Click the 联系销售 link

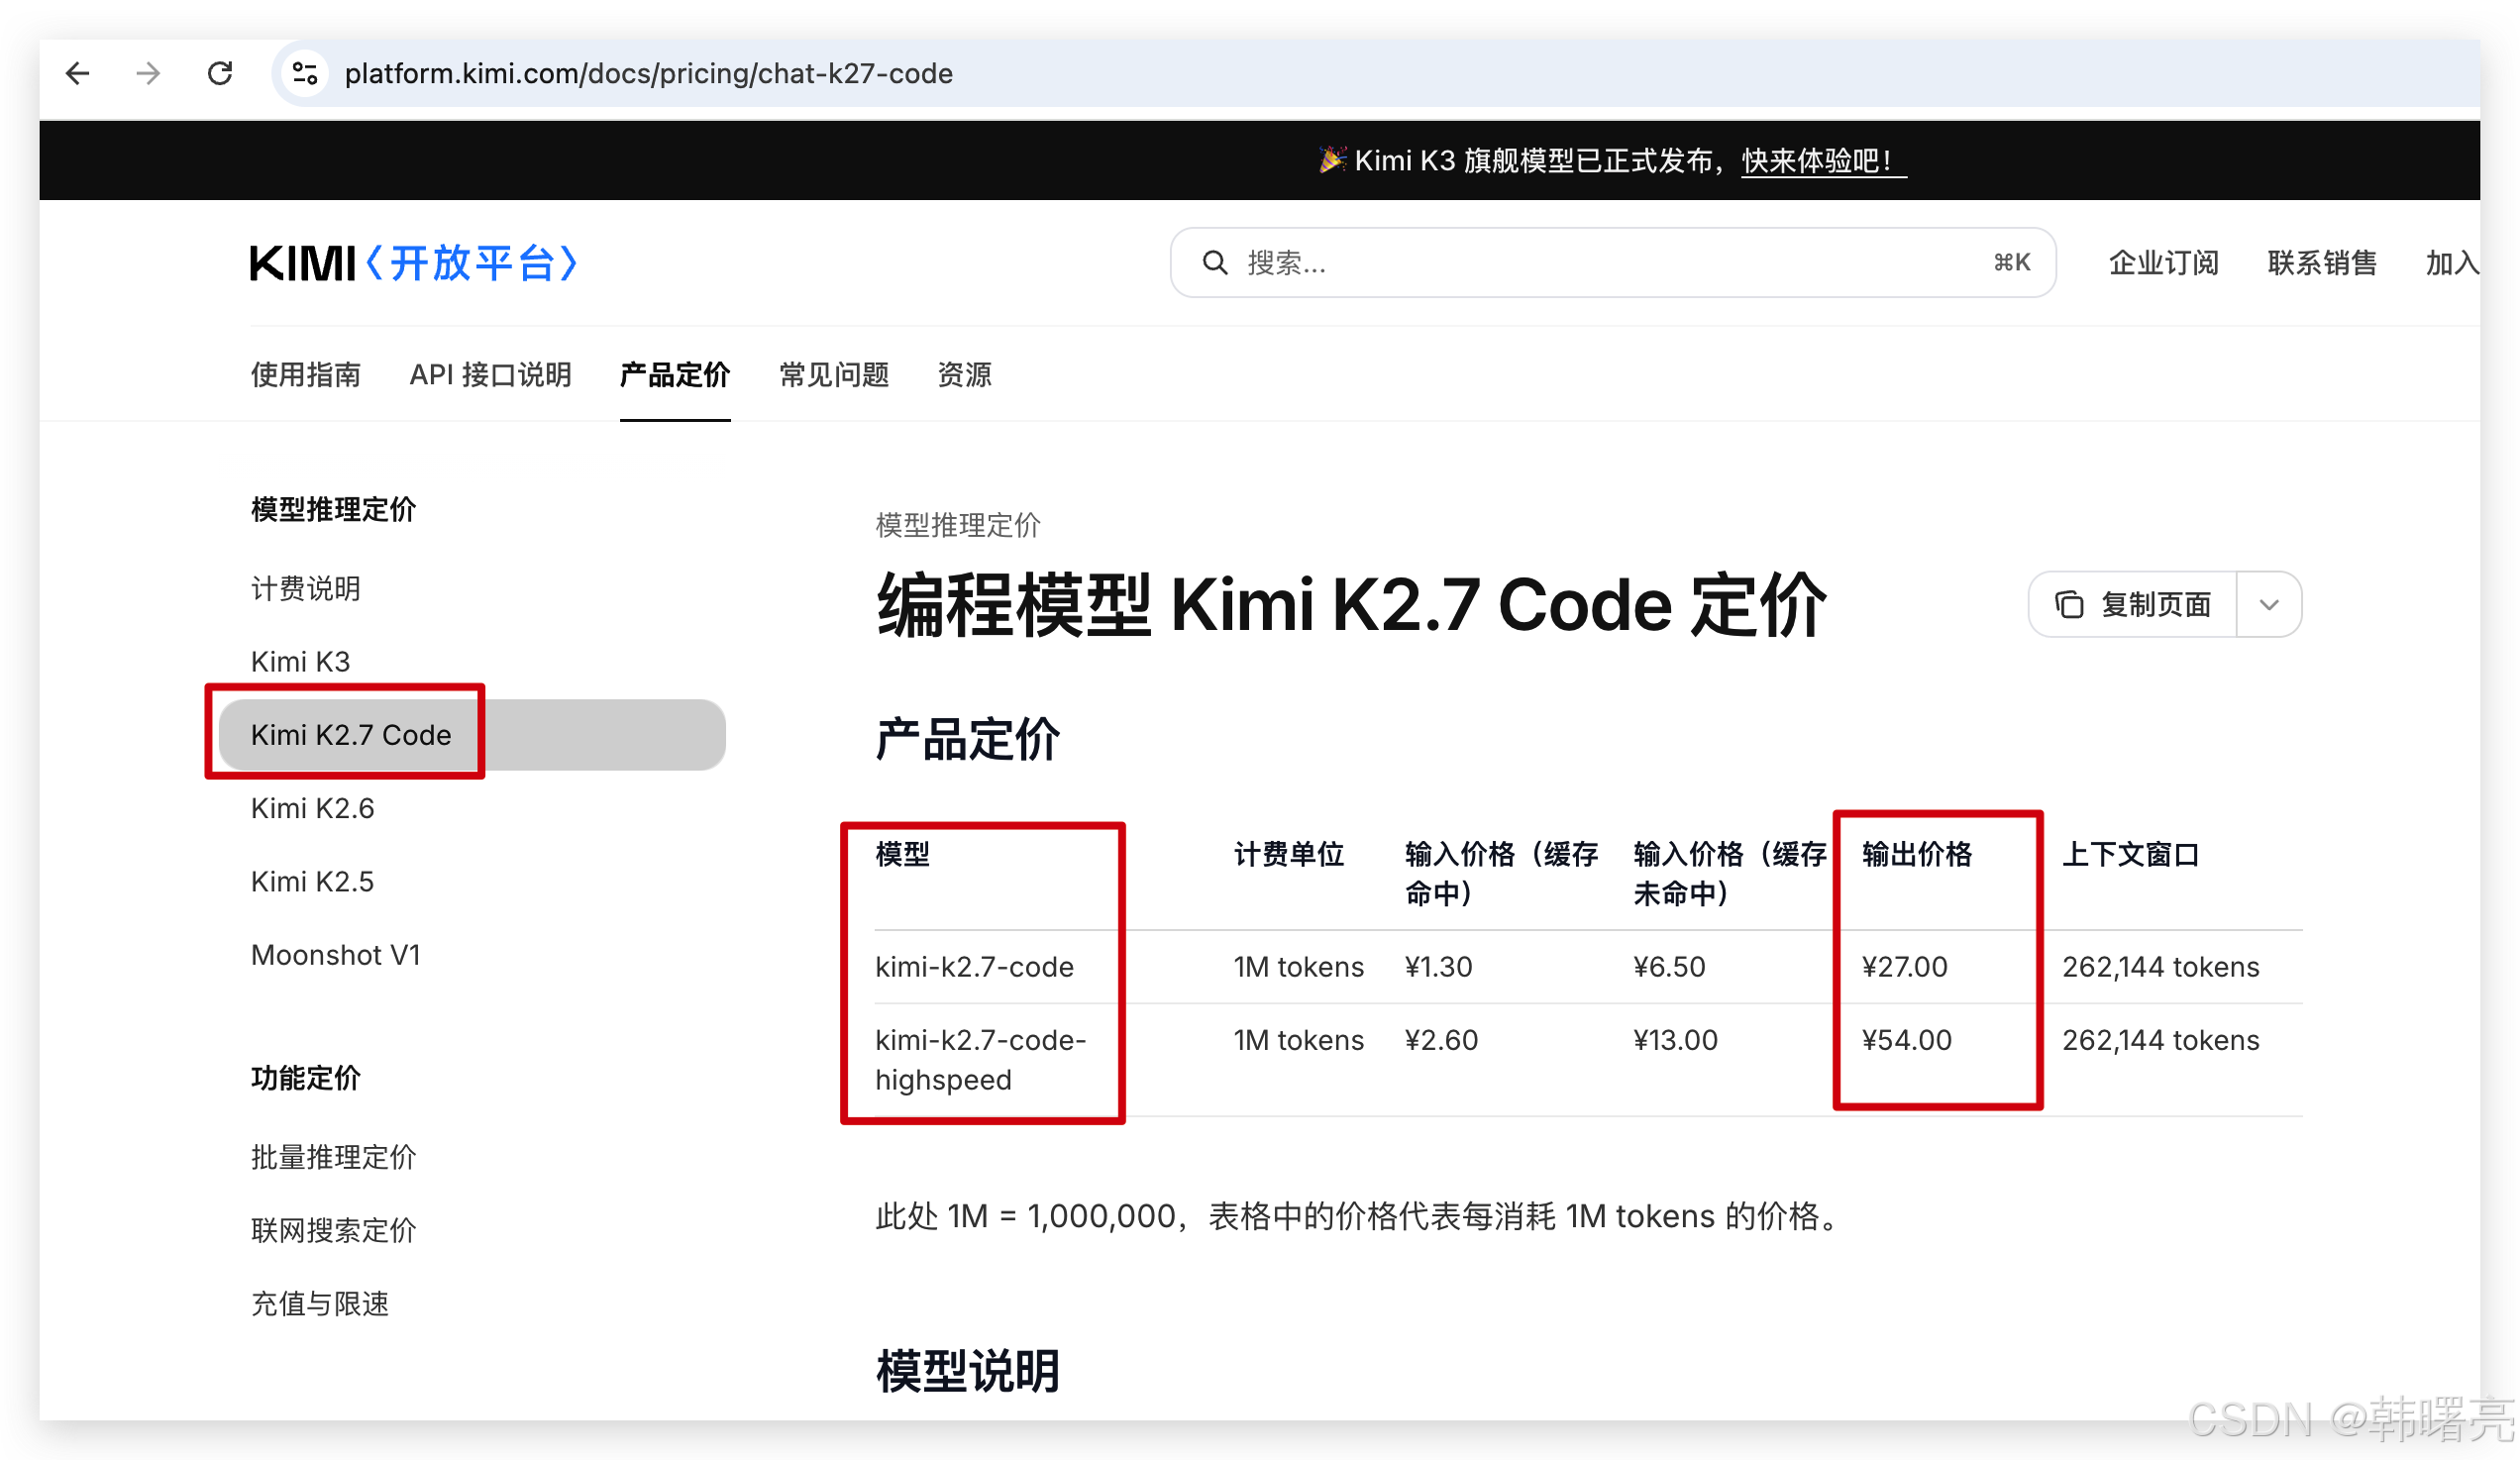click(x=2322, y=263)
